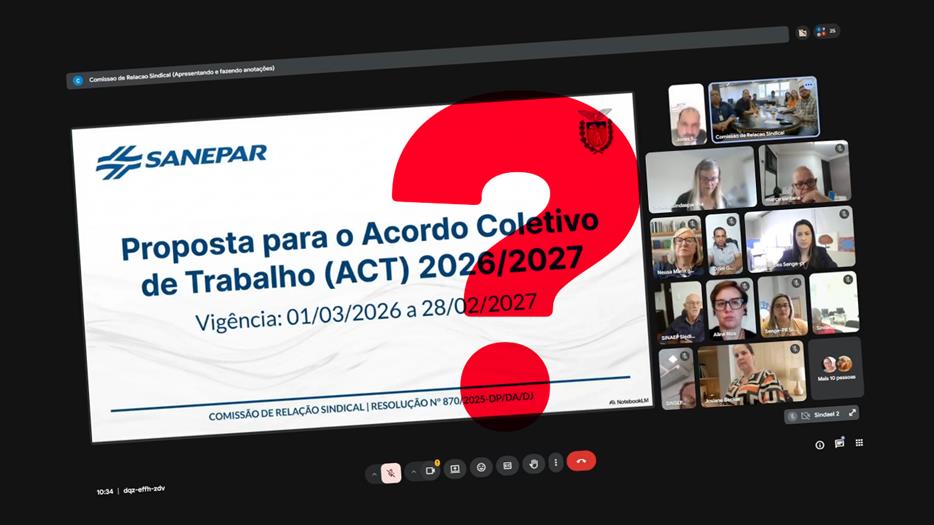Screen dimensions: 934x525
Task: Open the emoji reactions picker
Action: [481, 467]
